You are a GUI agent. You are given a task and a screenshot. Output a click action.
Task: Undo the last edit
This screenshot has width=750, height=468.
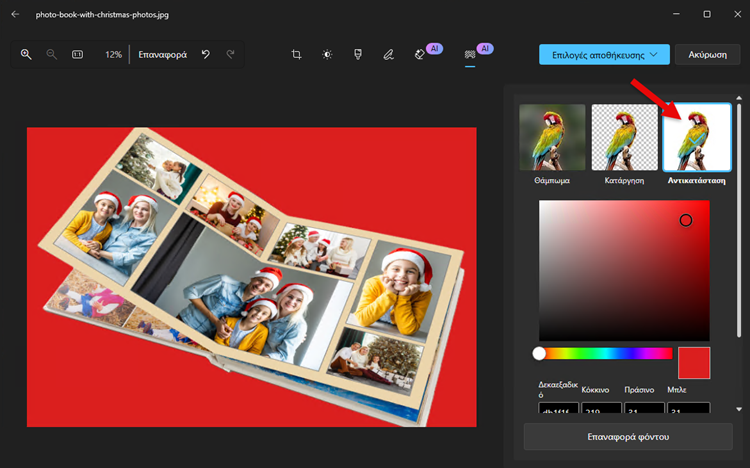[x=206, y=54]
